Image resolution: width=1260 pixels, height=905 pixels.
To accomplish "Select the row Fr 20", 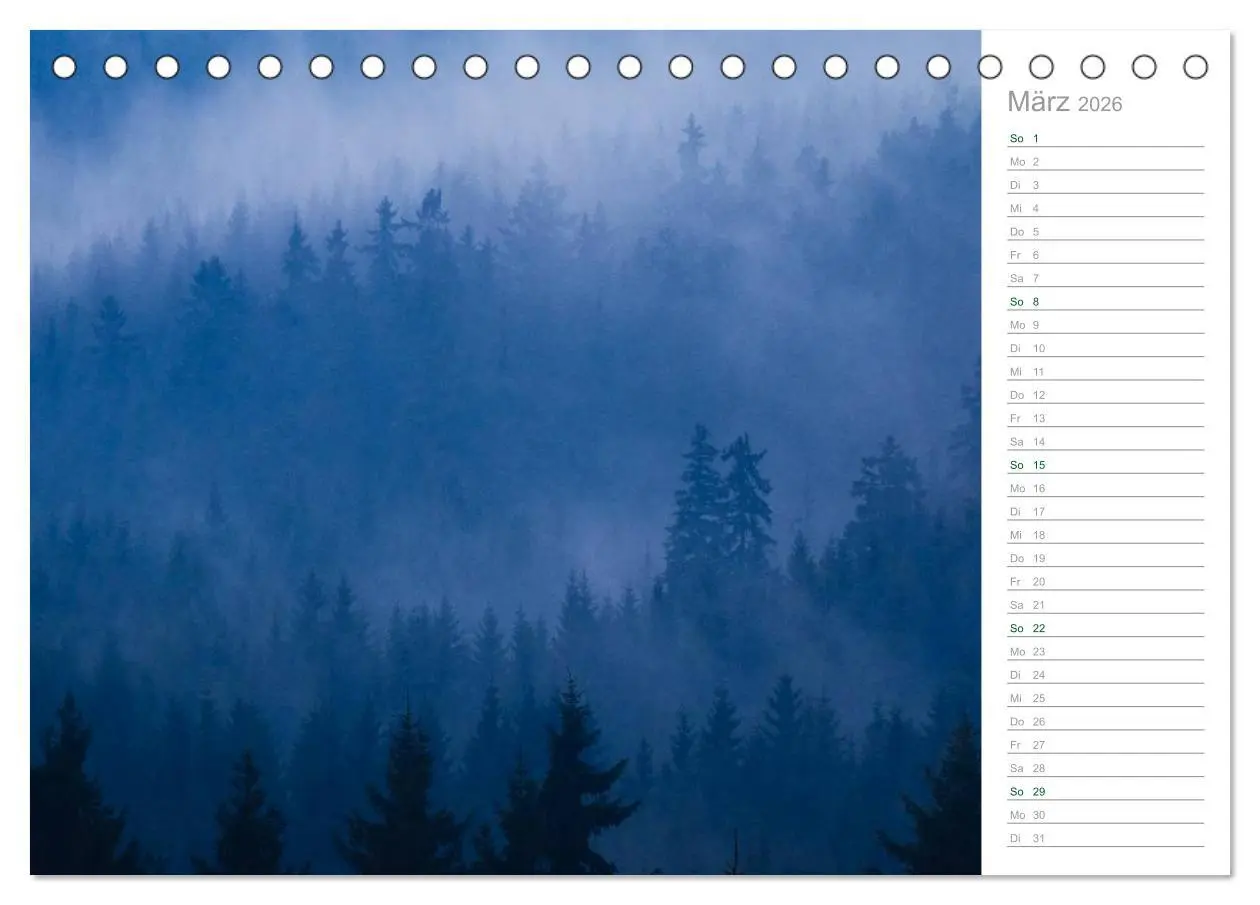I will click(1105, 582).
